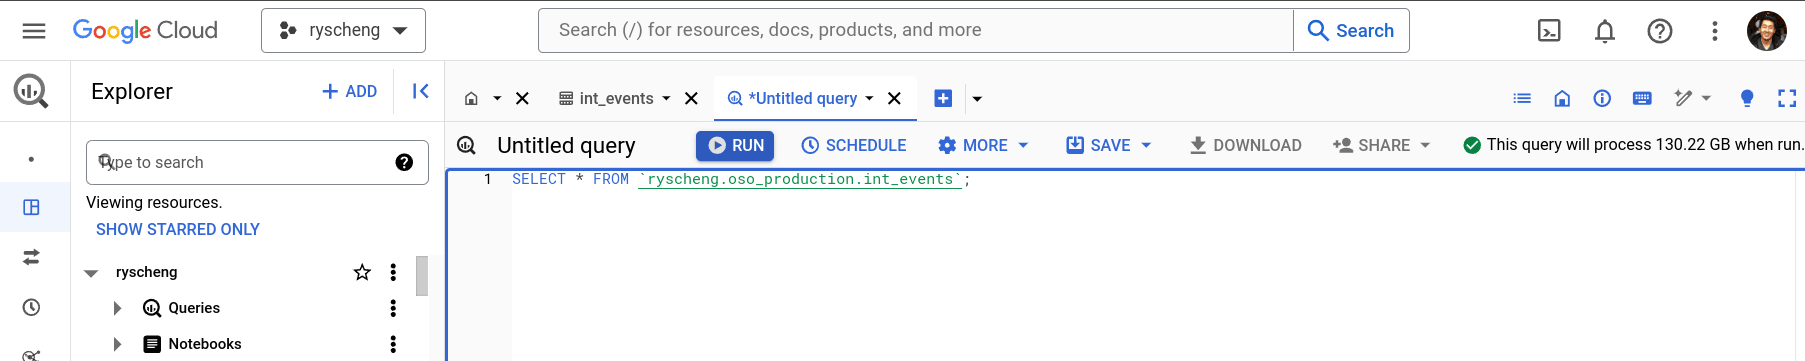This screenshot has height=361, width=1805.
Task: Collapse the ryscheng project tree node
Action: tap(91, 272)
